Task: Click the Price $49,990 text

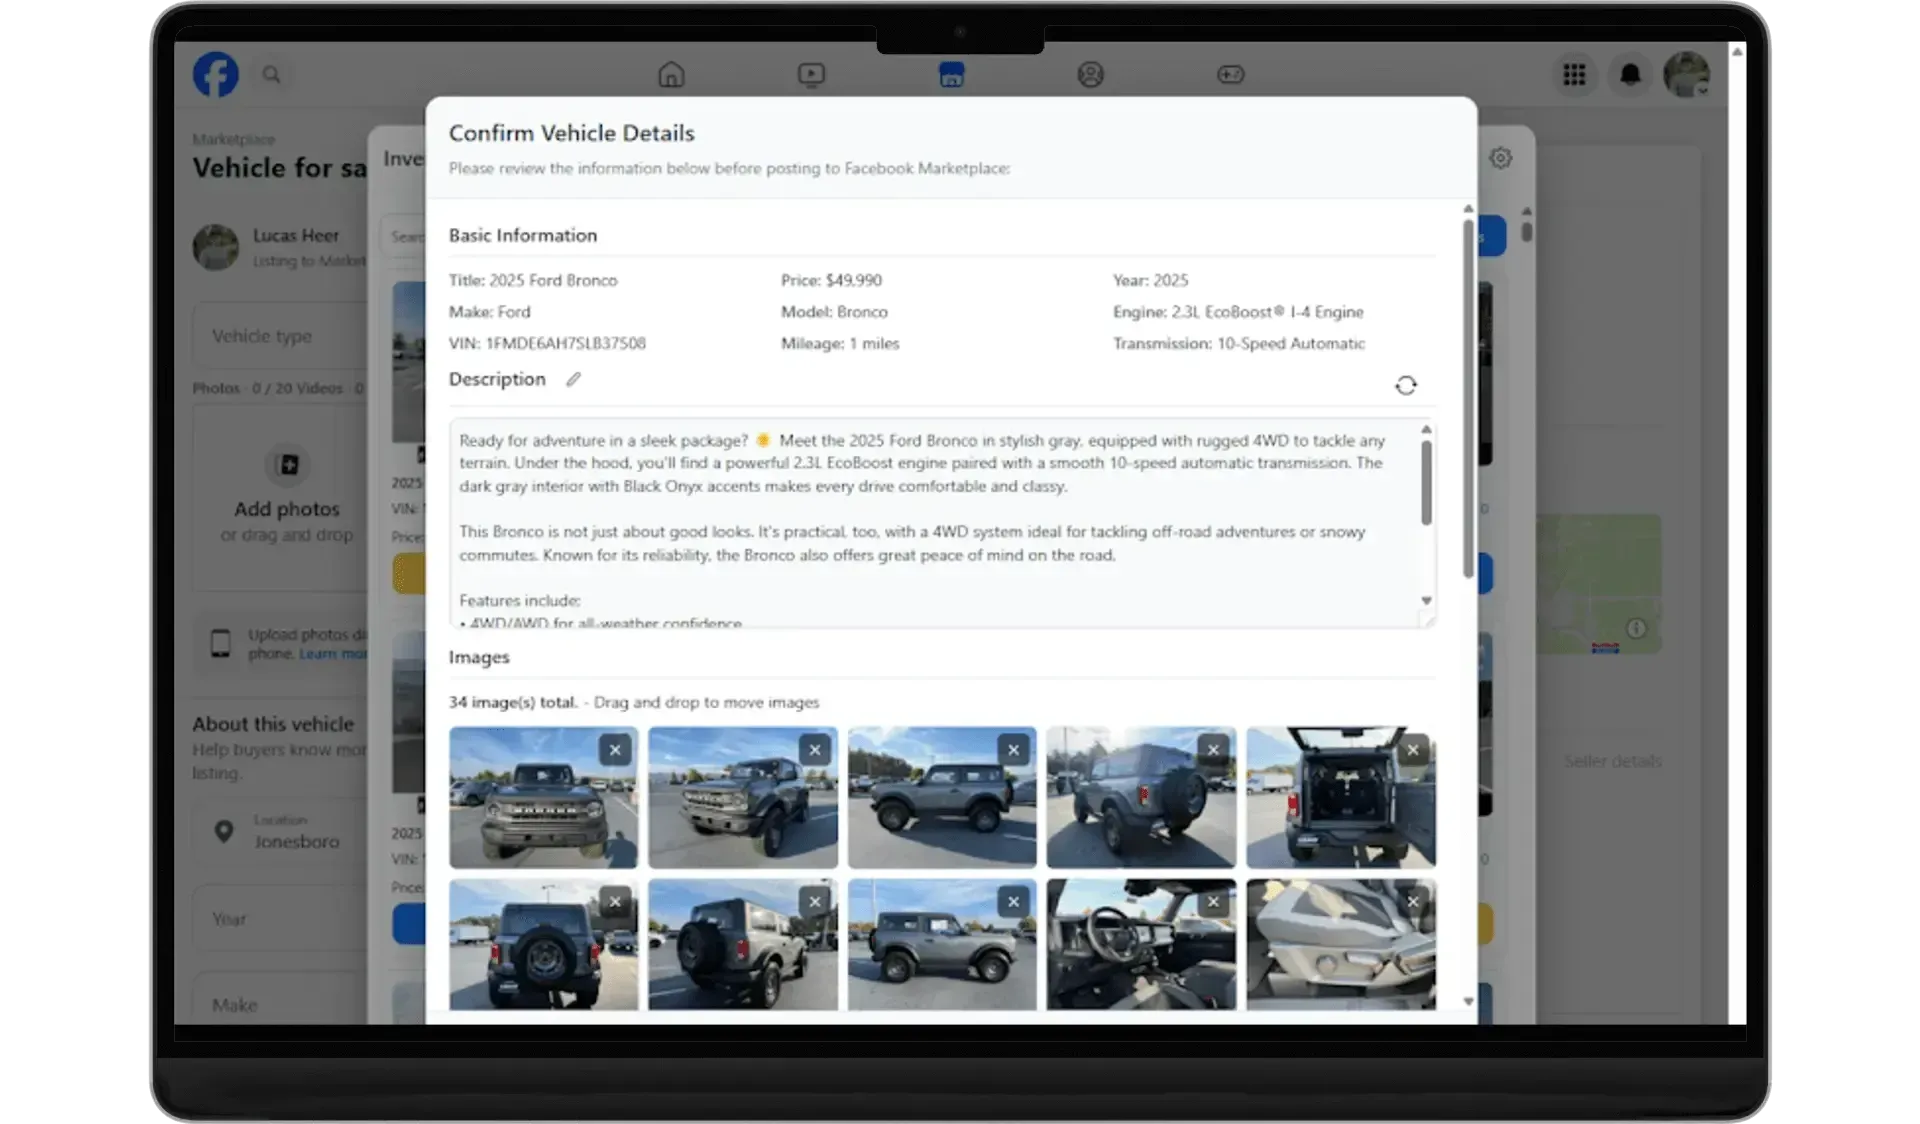Action: (x=832, y=280)
